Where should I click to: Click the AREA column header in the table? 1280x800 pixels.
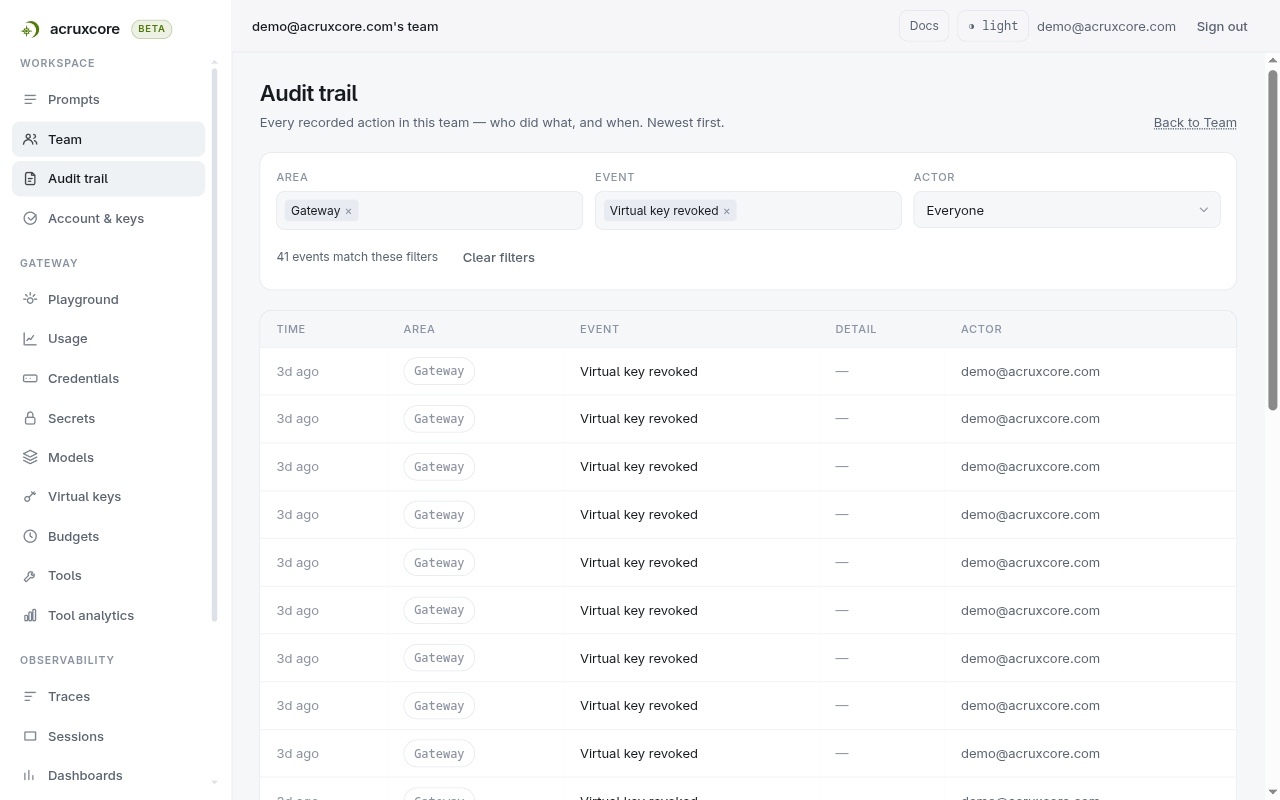pos(419,329)
